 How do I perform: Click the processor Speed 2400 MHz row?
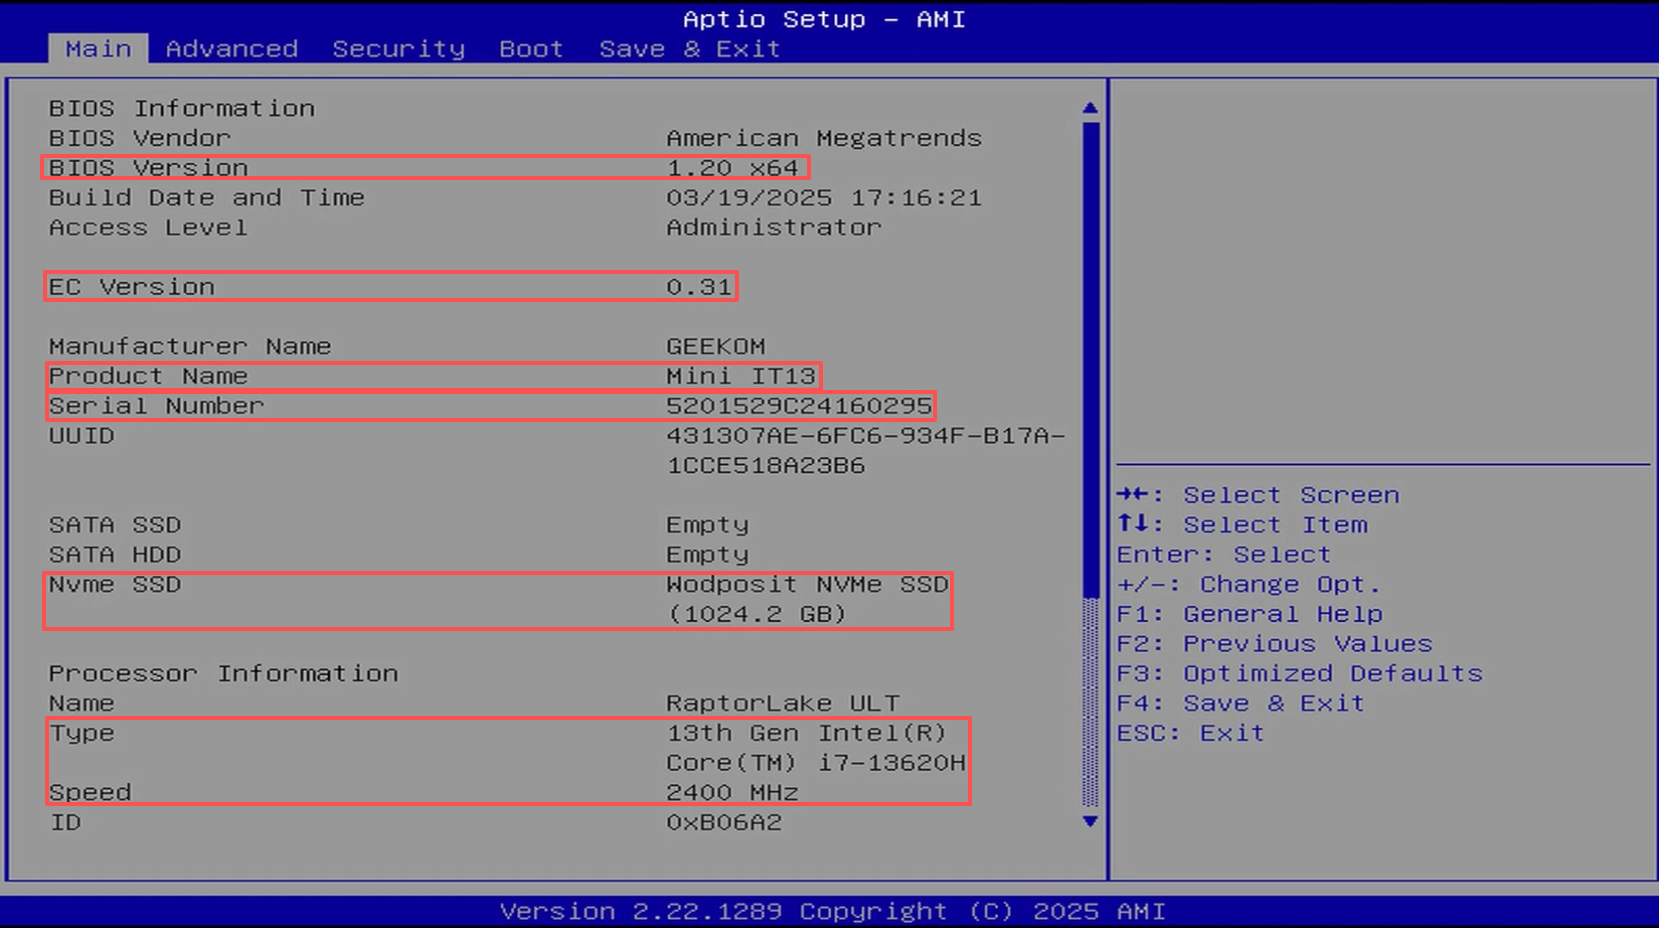point(507,792)
